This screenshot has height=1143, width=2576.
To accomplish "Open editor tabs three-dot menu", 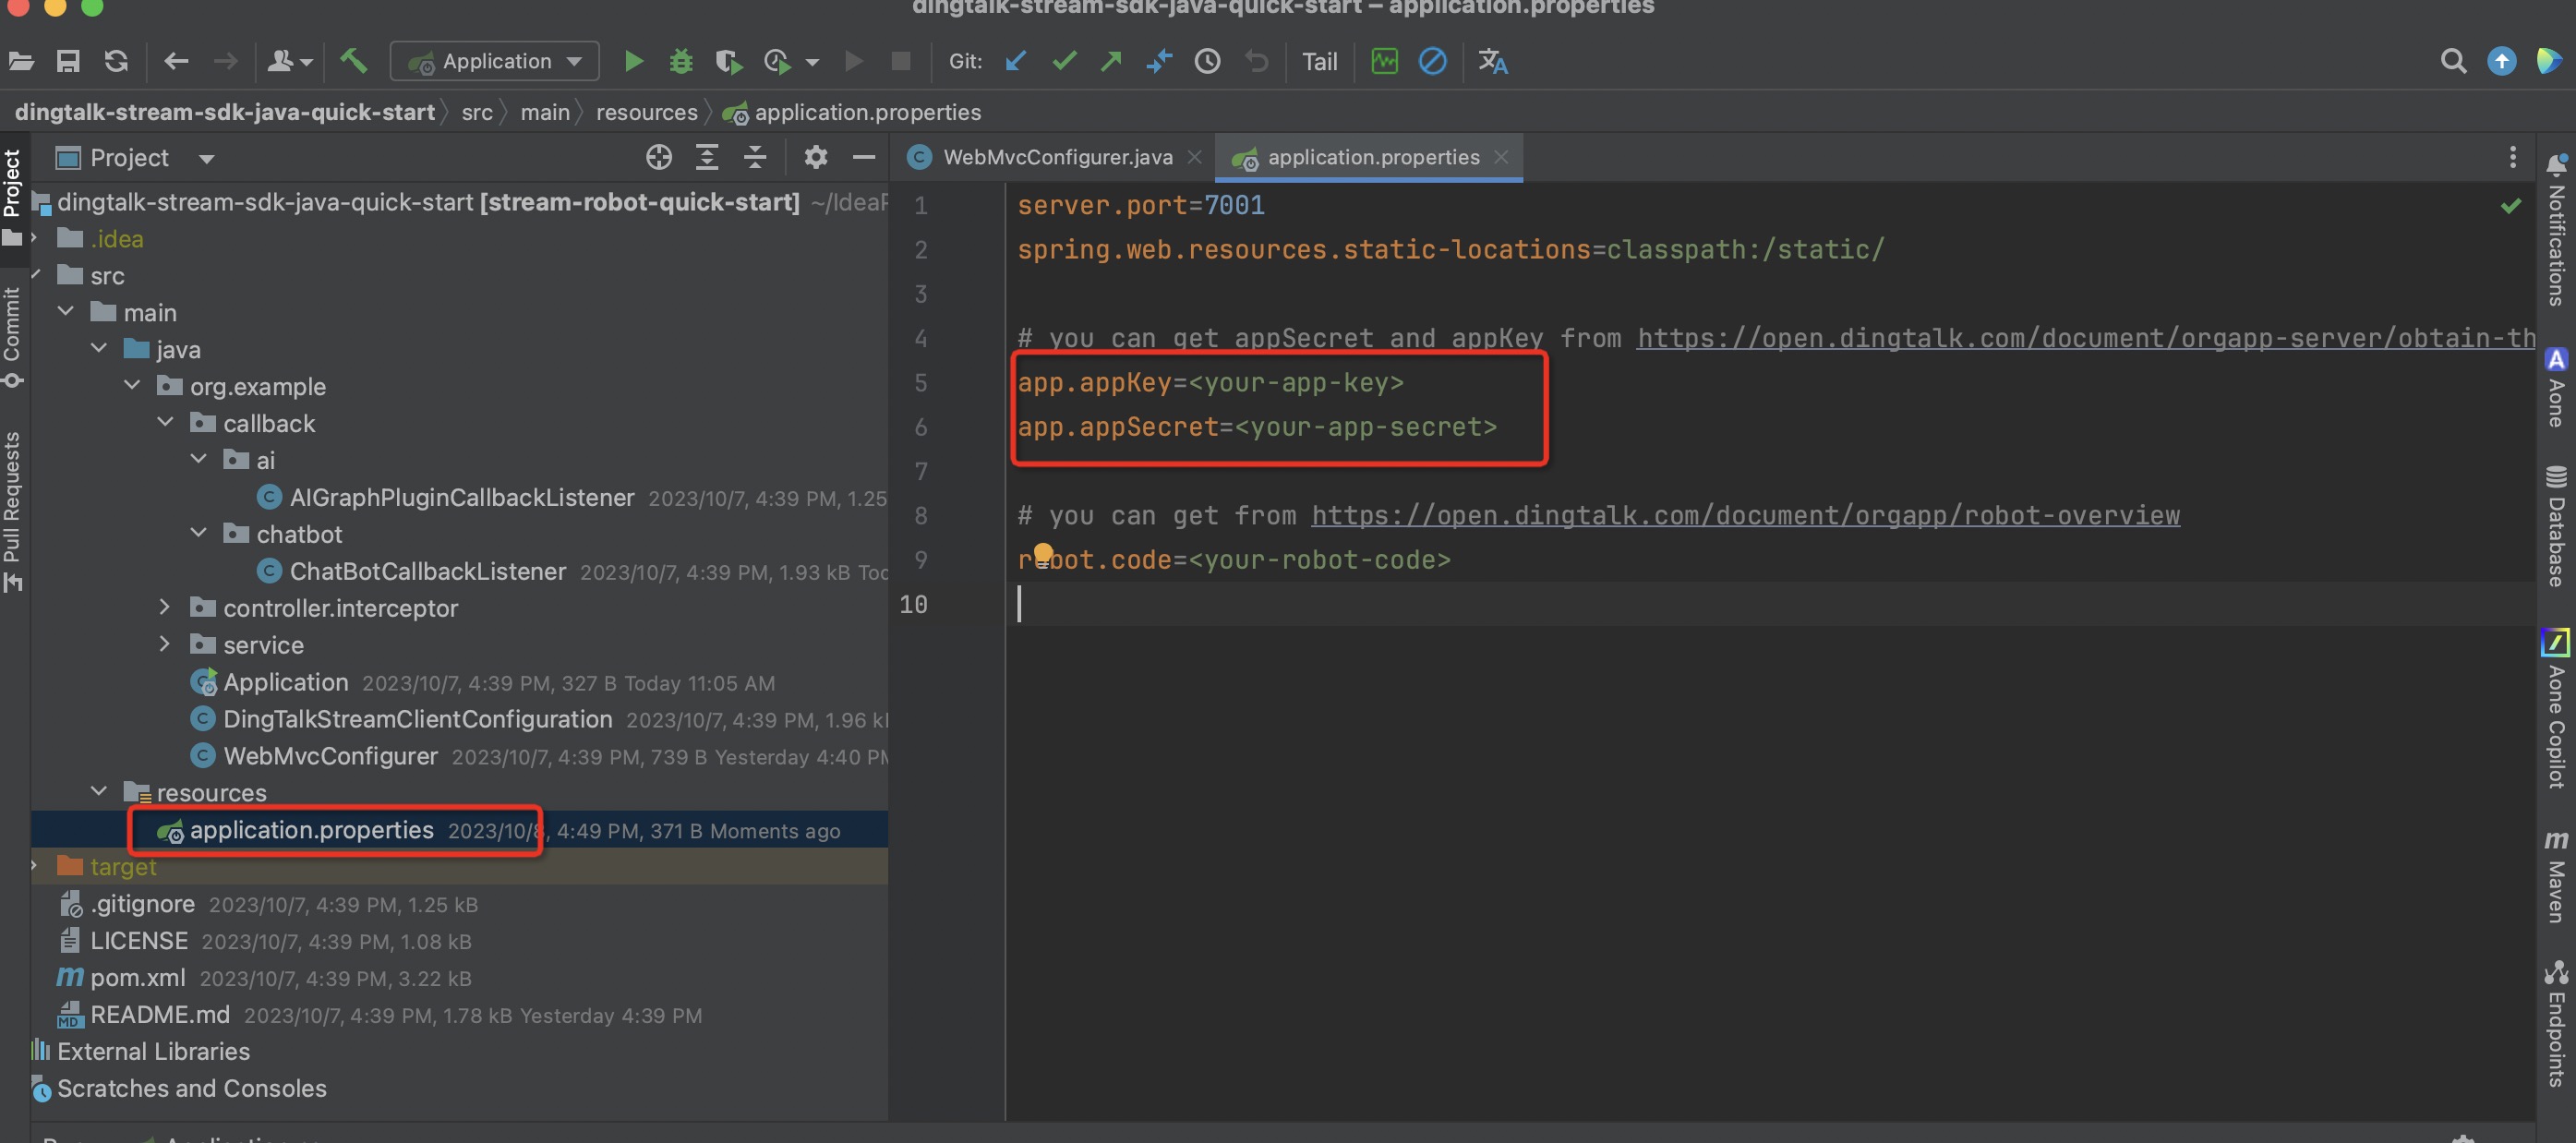I will (2513, 157).
